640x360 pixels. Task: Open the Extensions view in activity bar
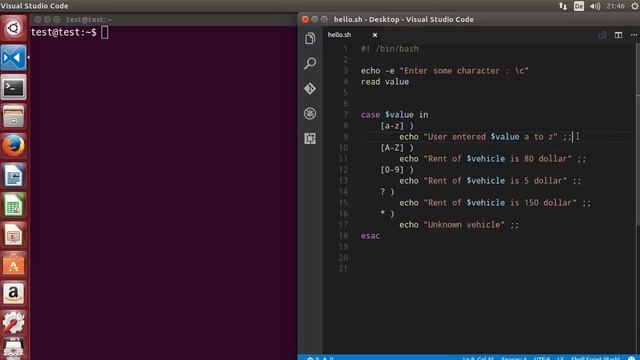(x=310, y=138)
